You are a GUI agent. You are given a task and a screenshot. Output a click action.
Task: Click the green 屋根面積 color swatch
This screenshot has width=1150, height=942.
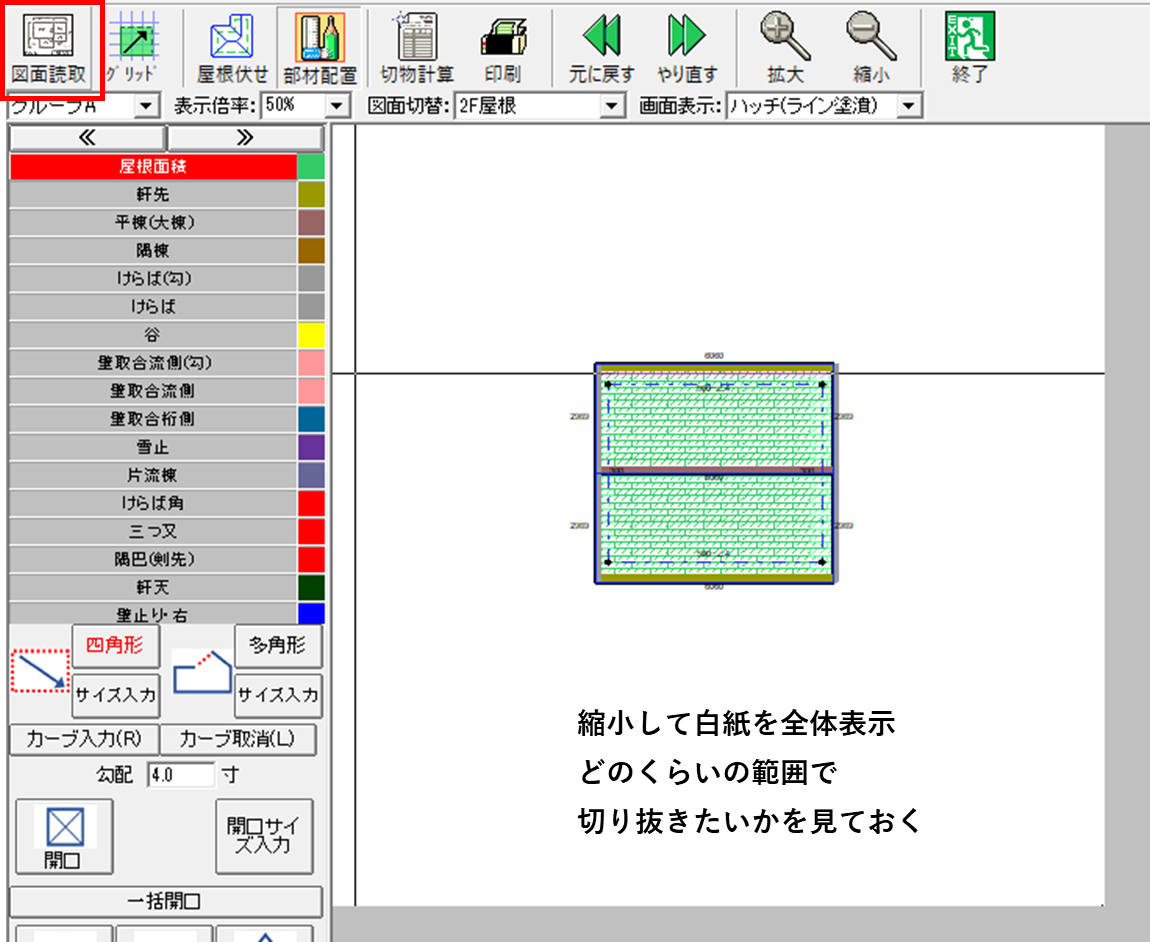[311, 166]
